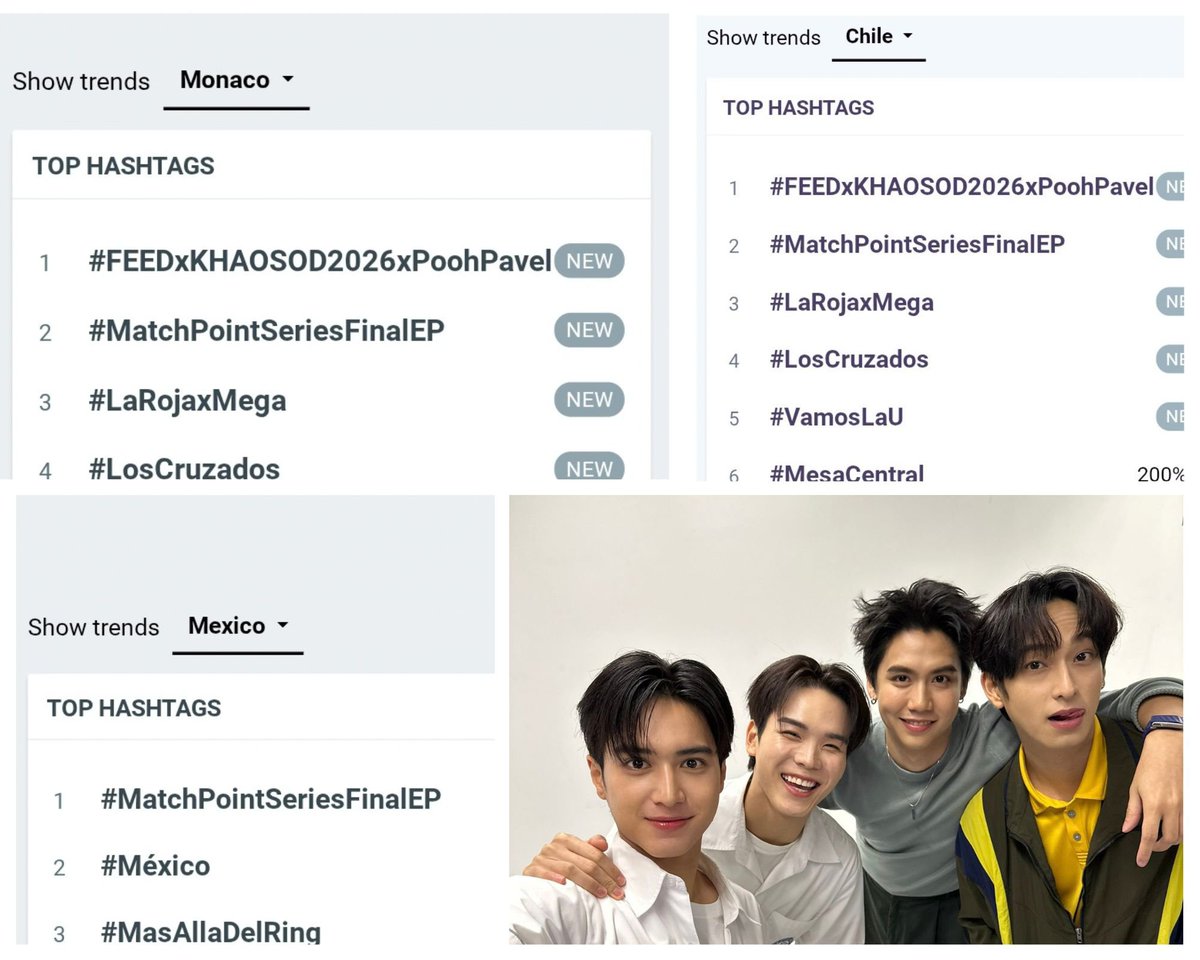
Task: Open the Chile country dropdown
Action: click(x=879, y=36)
